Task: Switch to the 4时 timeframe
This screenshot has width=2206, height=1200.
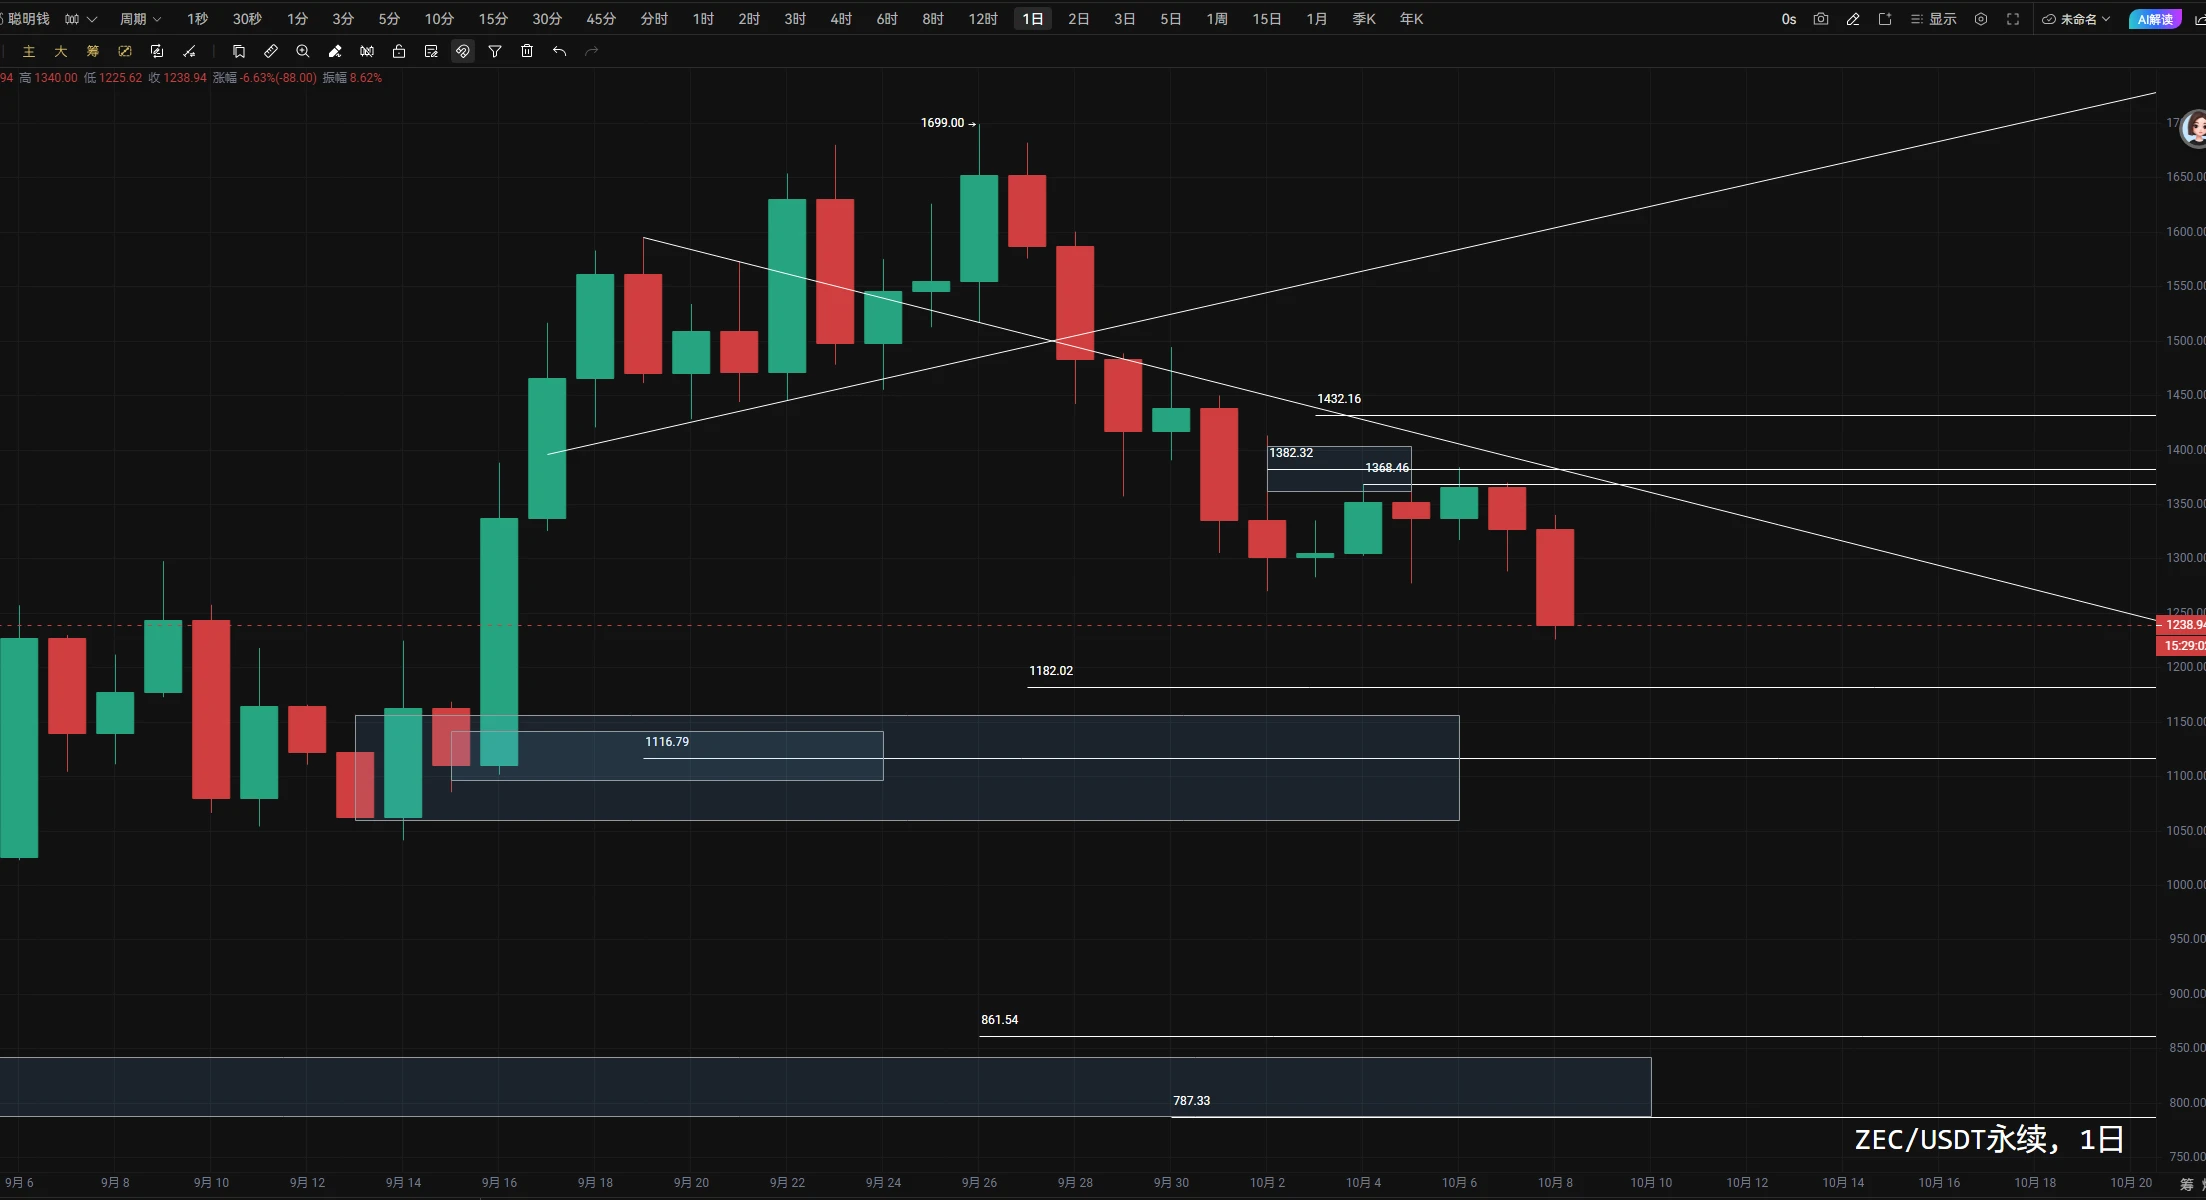Action: (842, 19)
